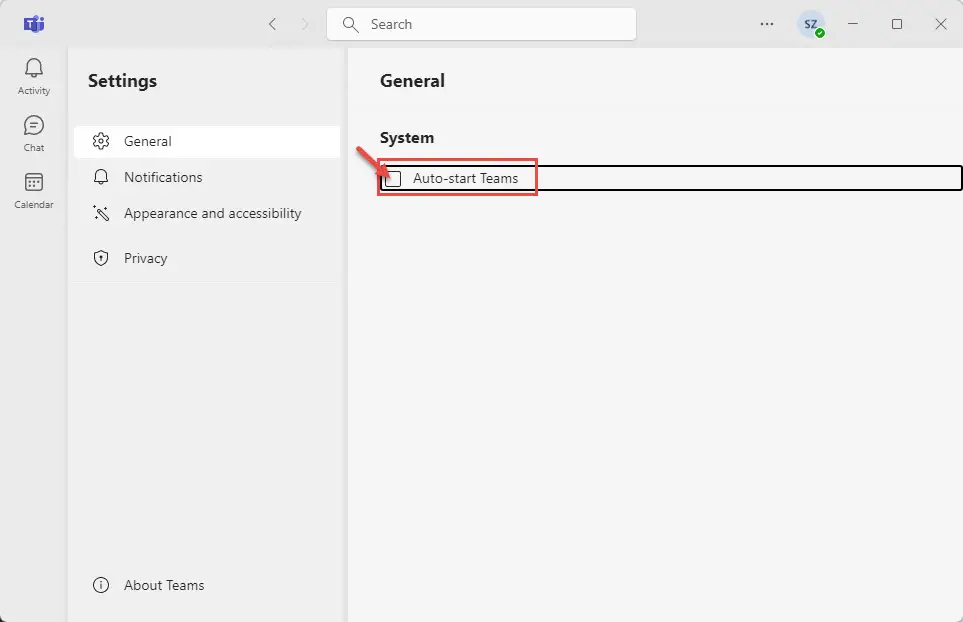Viewport: 963px width, 622px height.
Task: Click the Microsoft Teams logo icon
Action: 34,25
